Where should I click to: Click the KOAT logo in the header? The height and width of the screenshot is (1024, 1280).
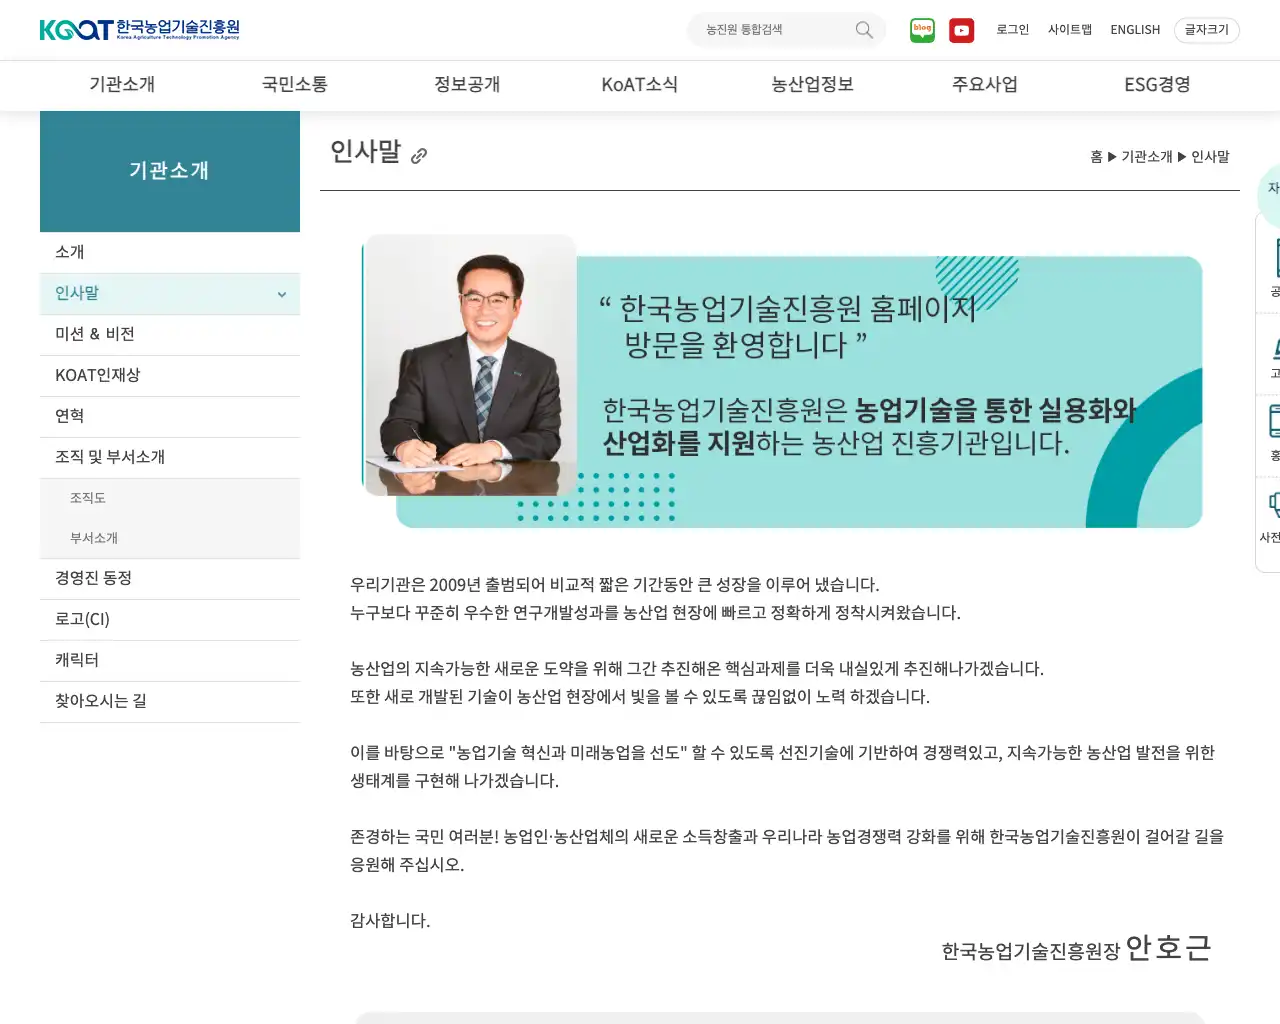click(x=139, y=30)
